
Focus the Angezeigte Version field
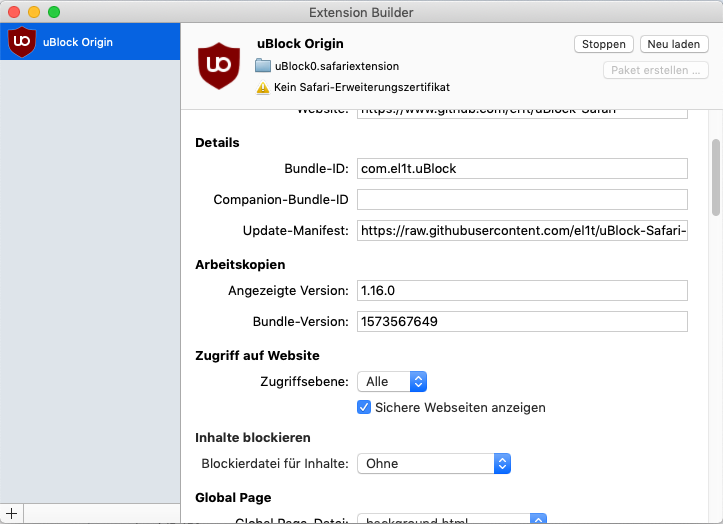pos(522,291)
